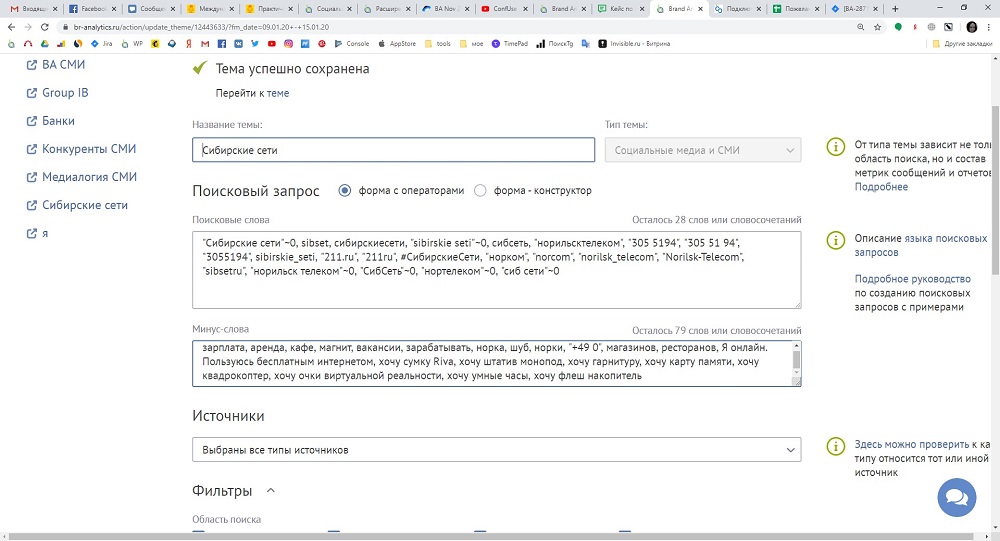Screen dimensions: 1000x541
Task: Click info icon beside sources hint
Action: tap(835, 446)
